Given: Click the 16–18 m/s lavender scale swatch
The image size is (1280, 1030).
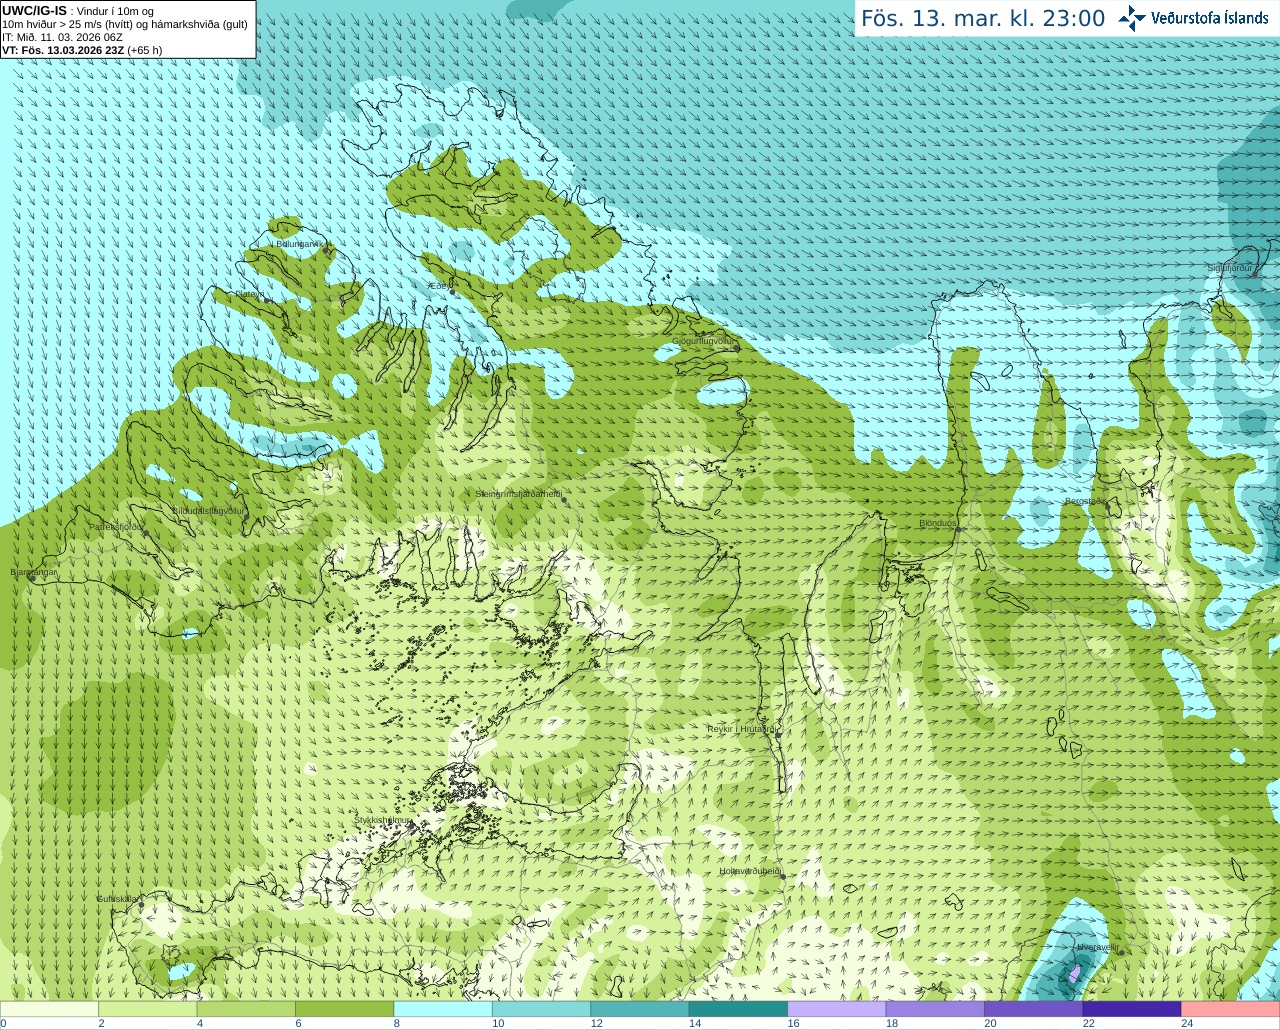Looking at the screenshot, I should [837, 1009].
